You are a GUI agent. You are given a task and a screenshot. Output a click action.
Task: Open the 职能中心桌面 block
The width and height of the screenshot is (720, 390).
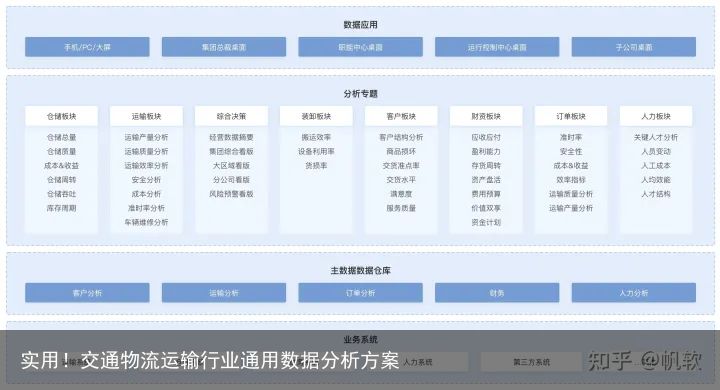click(360, 47)
